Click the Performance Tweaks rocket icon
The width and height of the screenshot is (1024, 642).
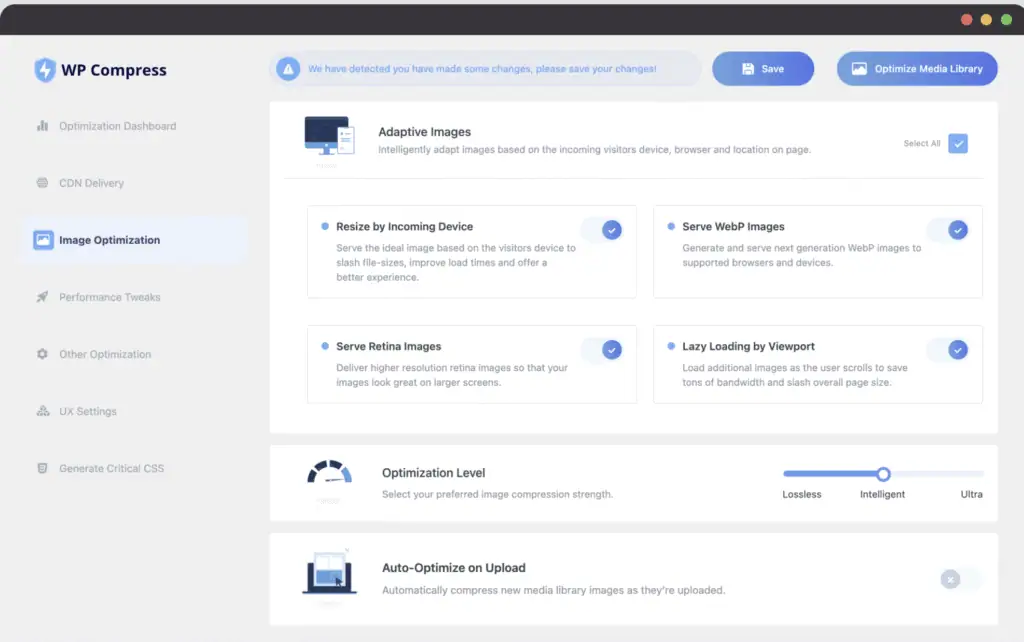click(42, 297)
